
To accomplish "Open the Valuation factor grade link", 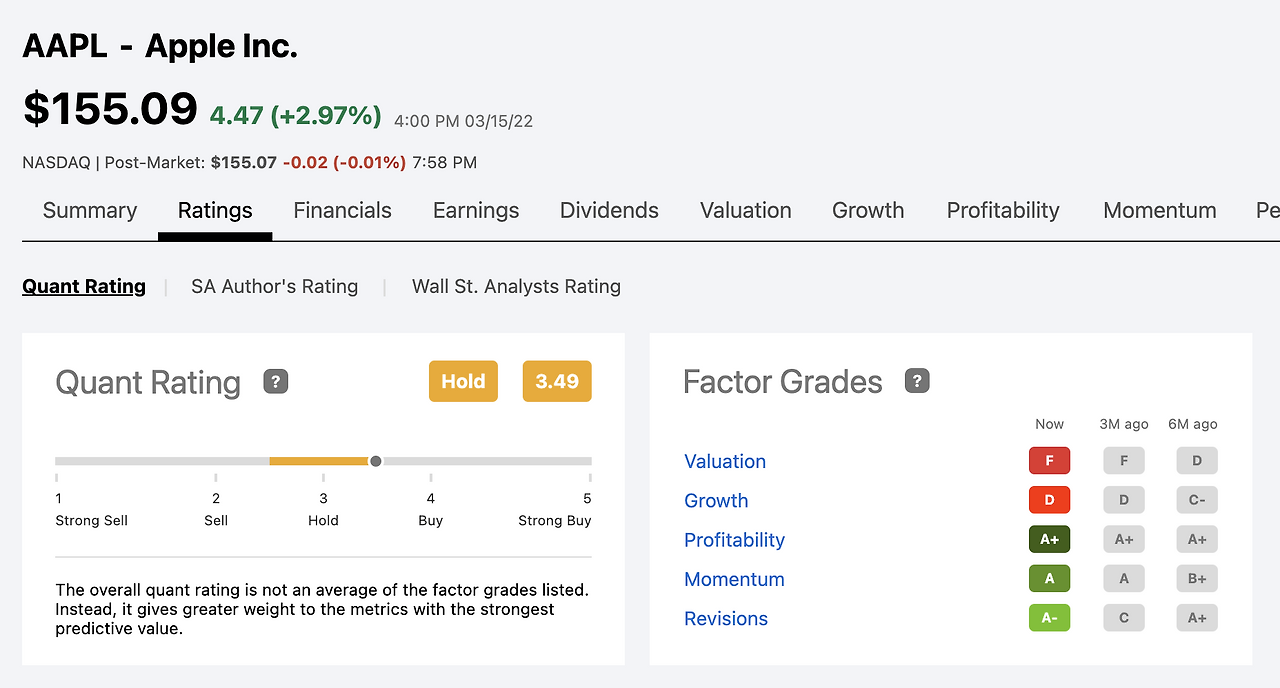I will coord(725,461).
